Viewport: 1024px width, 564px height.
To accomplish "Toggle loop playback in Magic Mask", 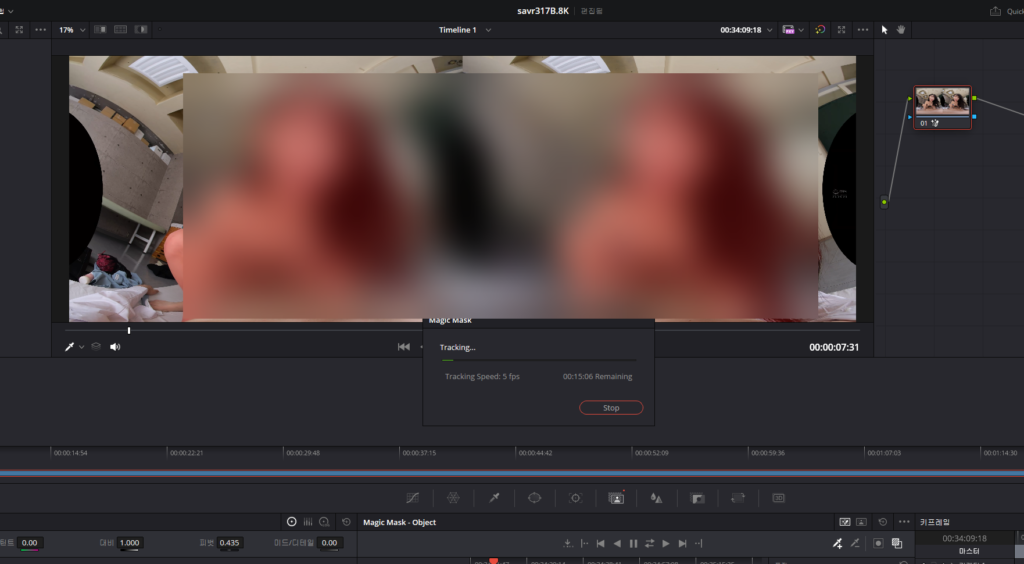I will coord(649,543).
